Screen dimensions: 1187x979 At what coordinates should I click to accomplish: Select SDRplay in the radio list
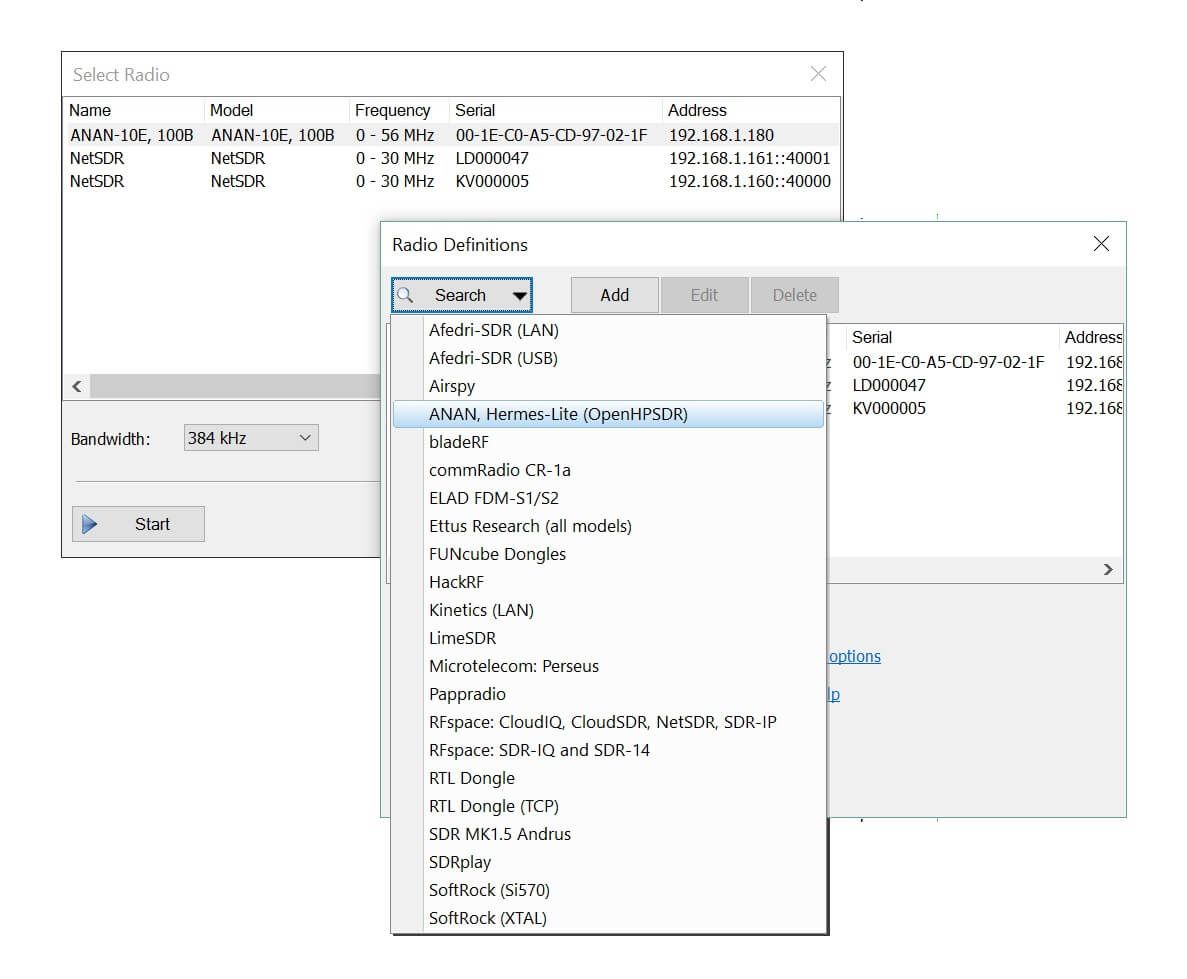[459, 861]
